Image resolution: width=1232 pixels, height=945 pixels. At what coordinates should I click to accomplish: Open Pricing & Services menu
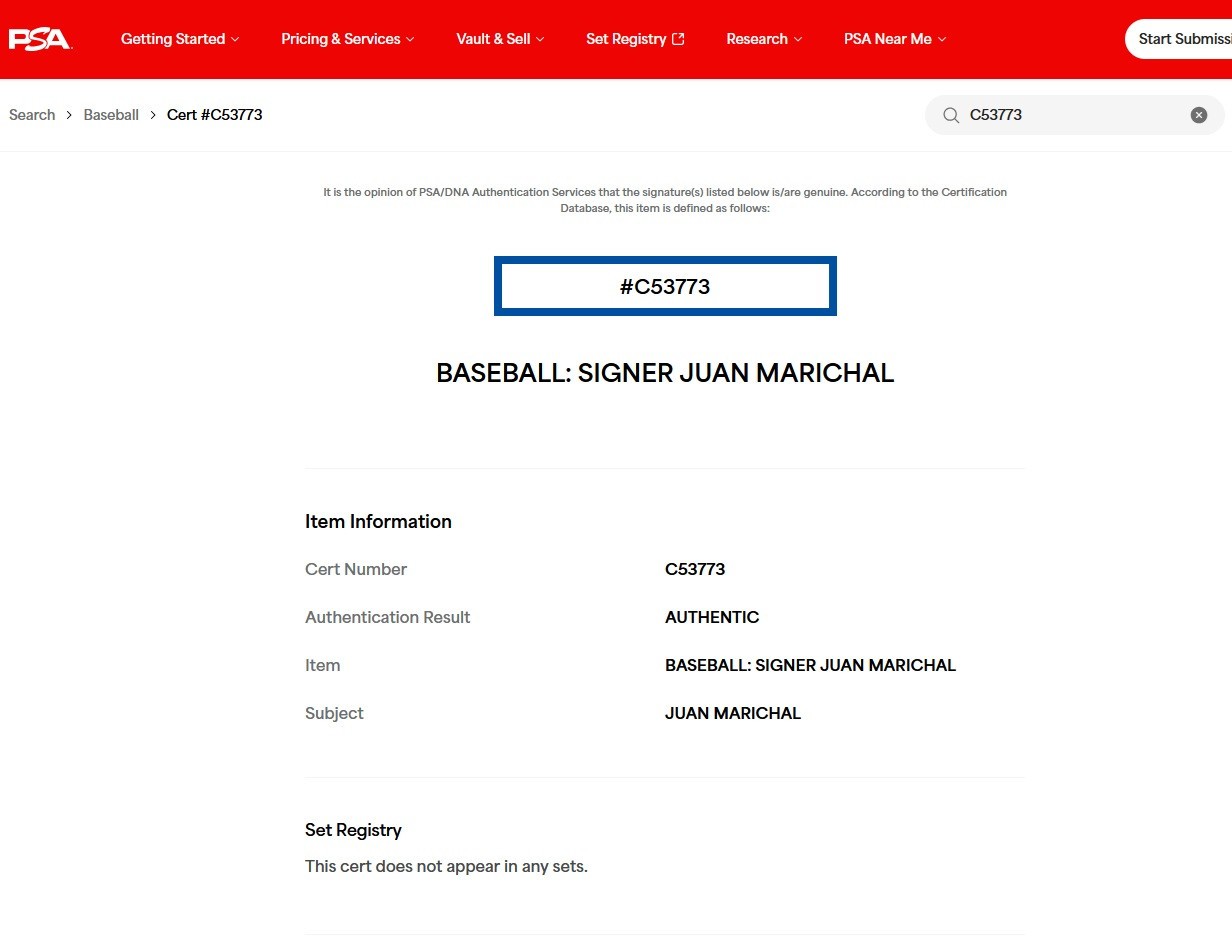click(x=348, y=39)
